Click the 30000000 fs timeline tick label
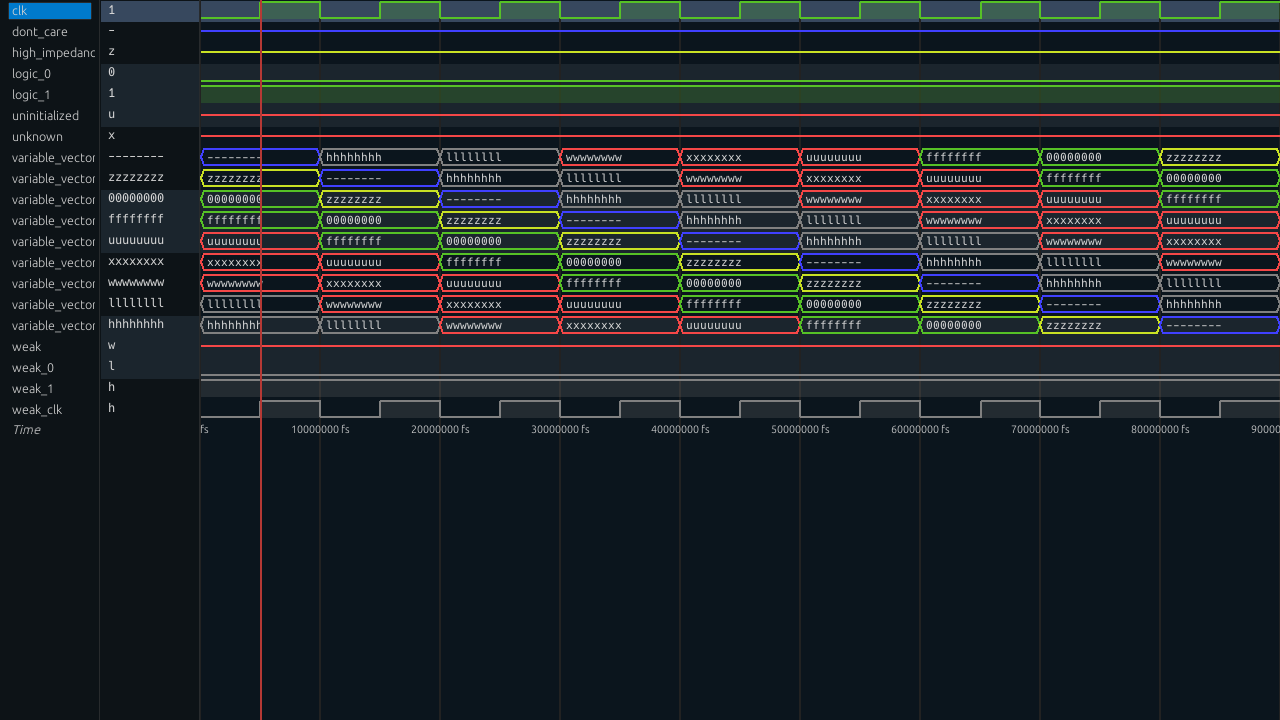1280x720 pixels. coord(560,429)
